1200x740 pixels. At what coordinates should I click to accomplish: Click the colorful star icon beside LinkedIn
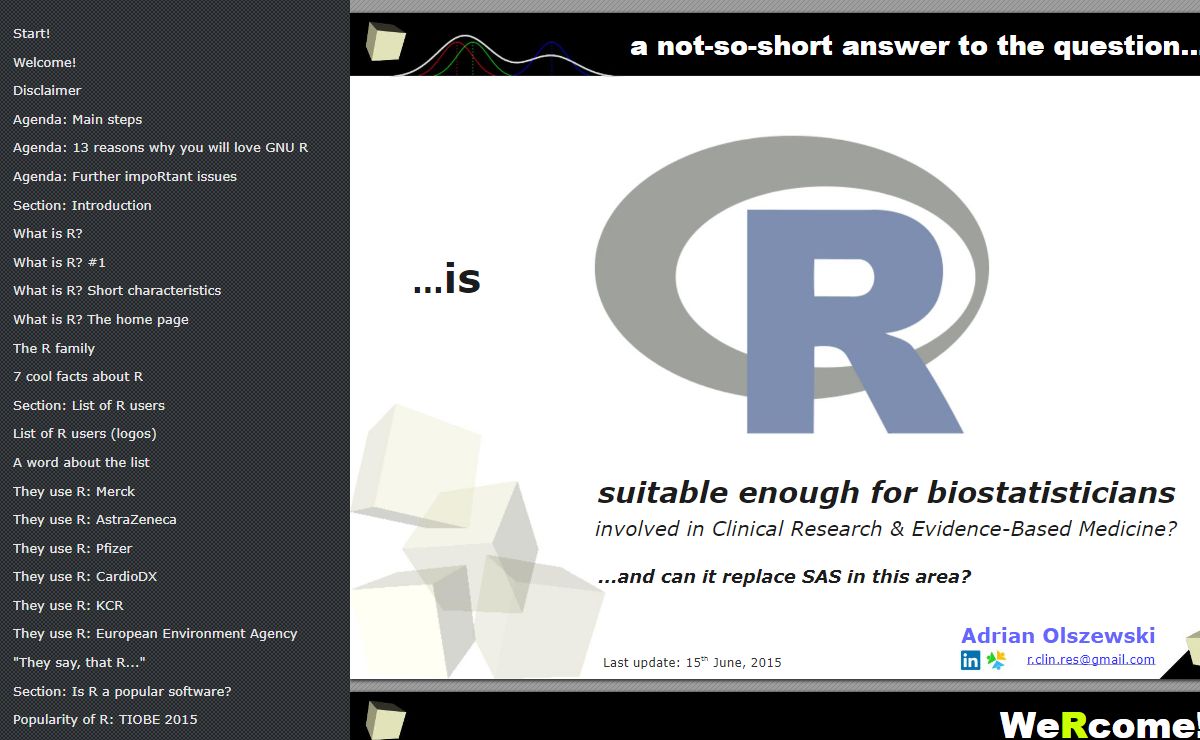coord(996,660)
